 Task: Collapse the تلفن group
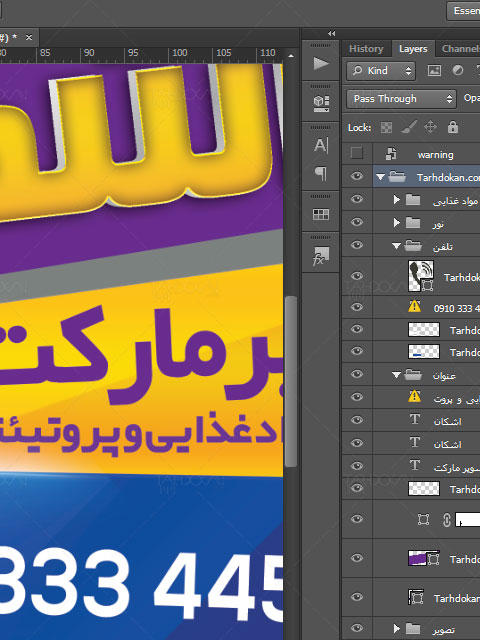point(396,246)
